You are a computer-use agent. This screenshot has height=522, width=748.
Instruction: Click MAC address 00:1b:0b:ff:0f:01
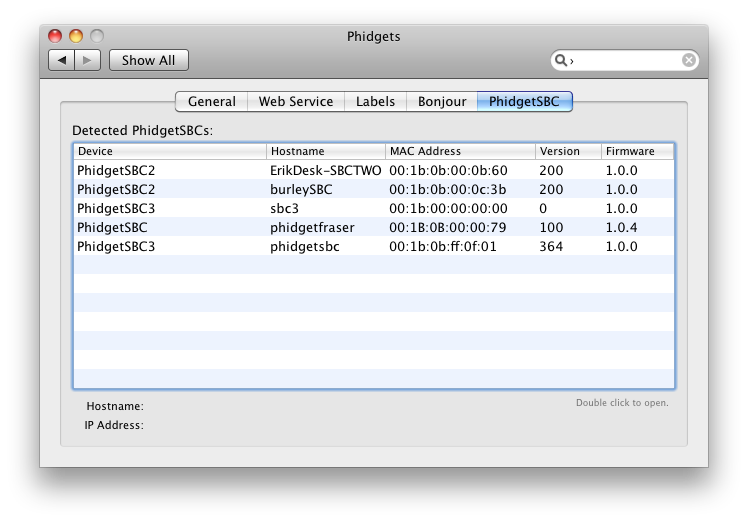point(443,247)
